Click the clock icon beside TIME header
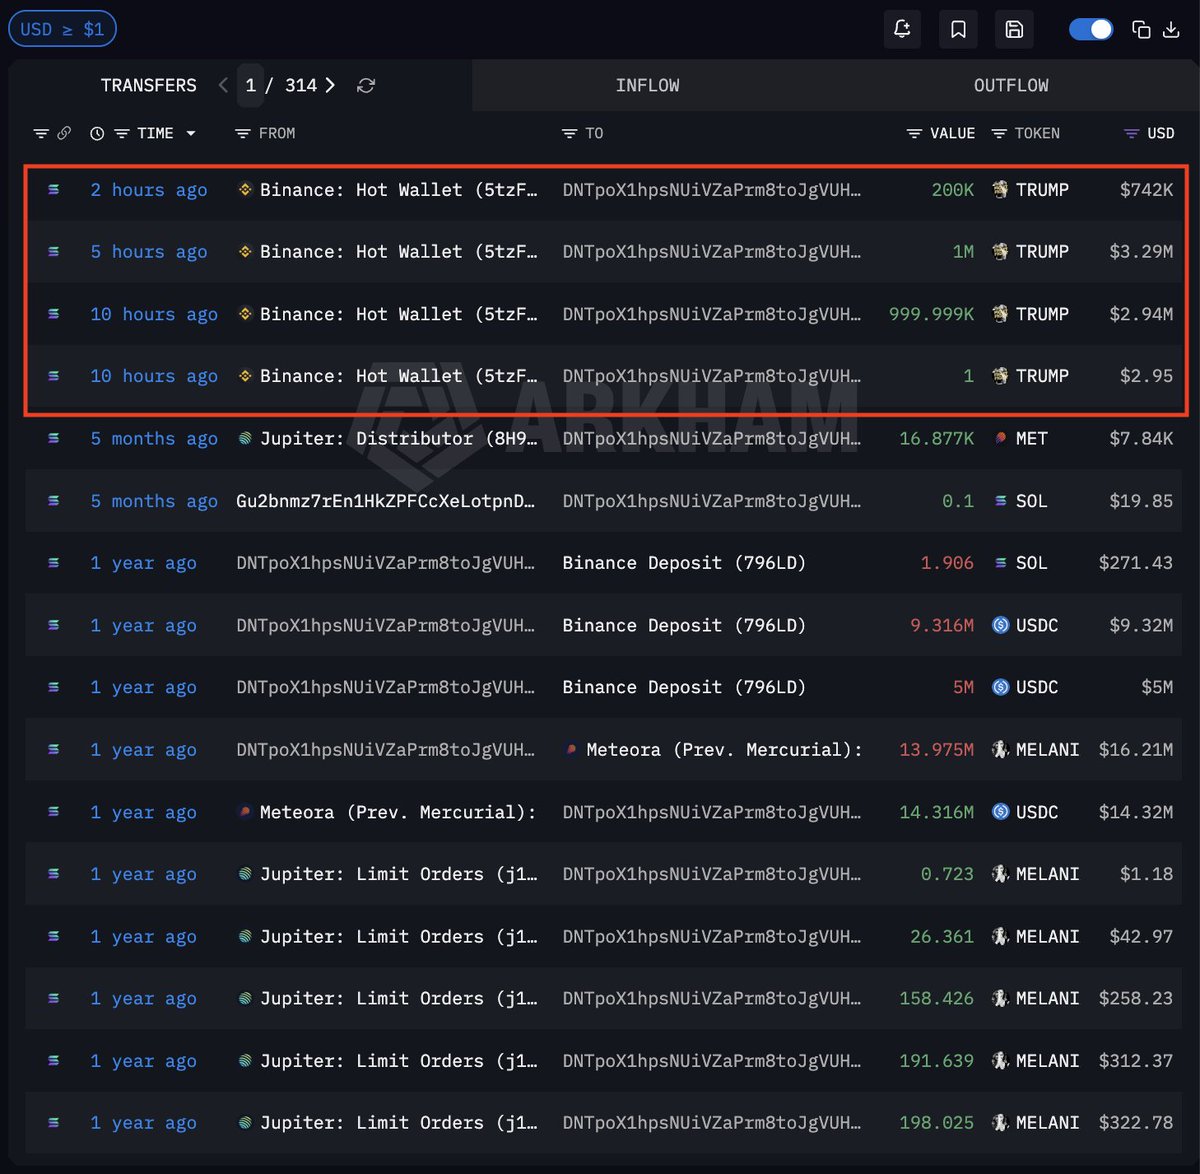The height and width of the screenshot is (1174, 1200). point(97,133)
